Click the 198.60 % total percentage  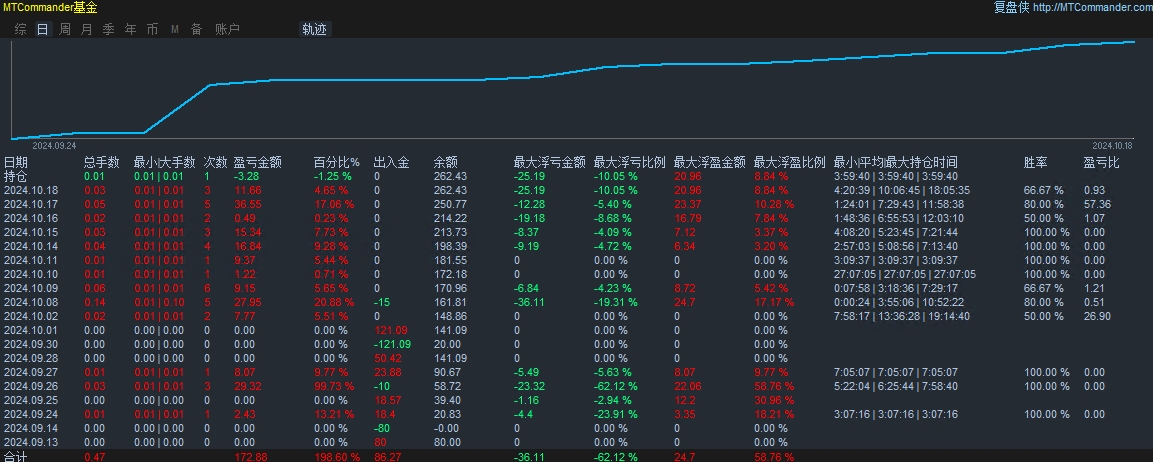pos(337,457)
